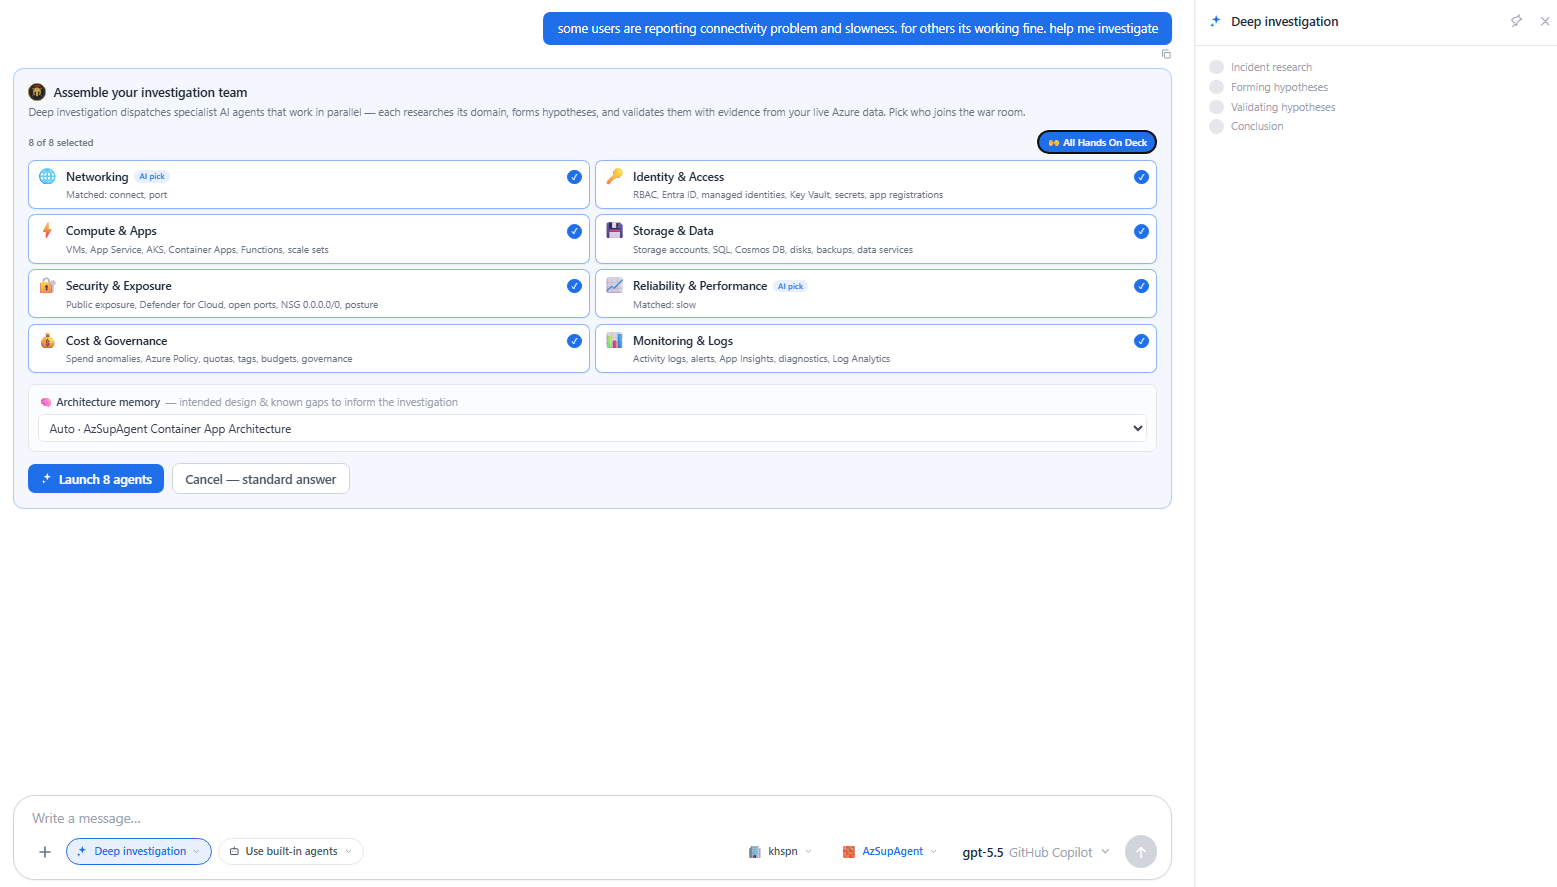Image resolution: width=1557 pixels, height=887 pixels.
Task: Open the Deep investigation mode menu
Action: [139, 852]
